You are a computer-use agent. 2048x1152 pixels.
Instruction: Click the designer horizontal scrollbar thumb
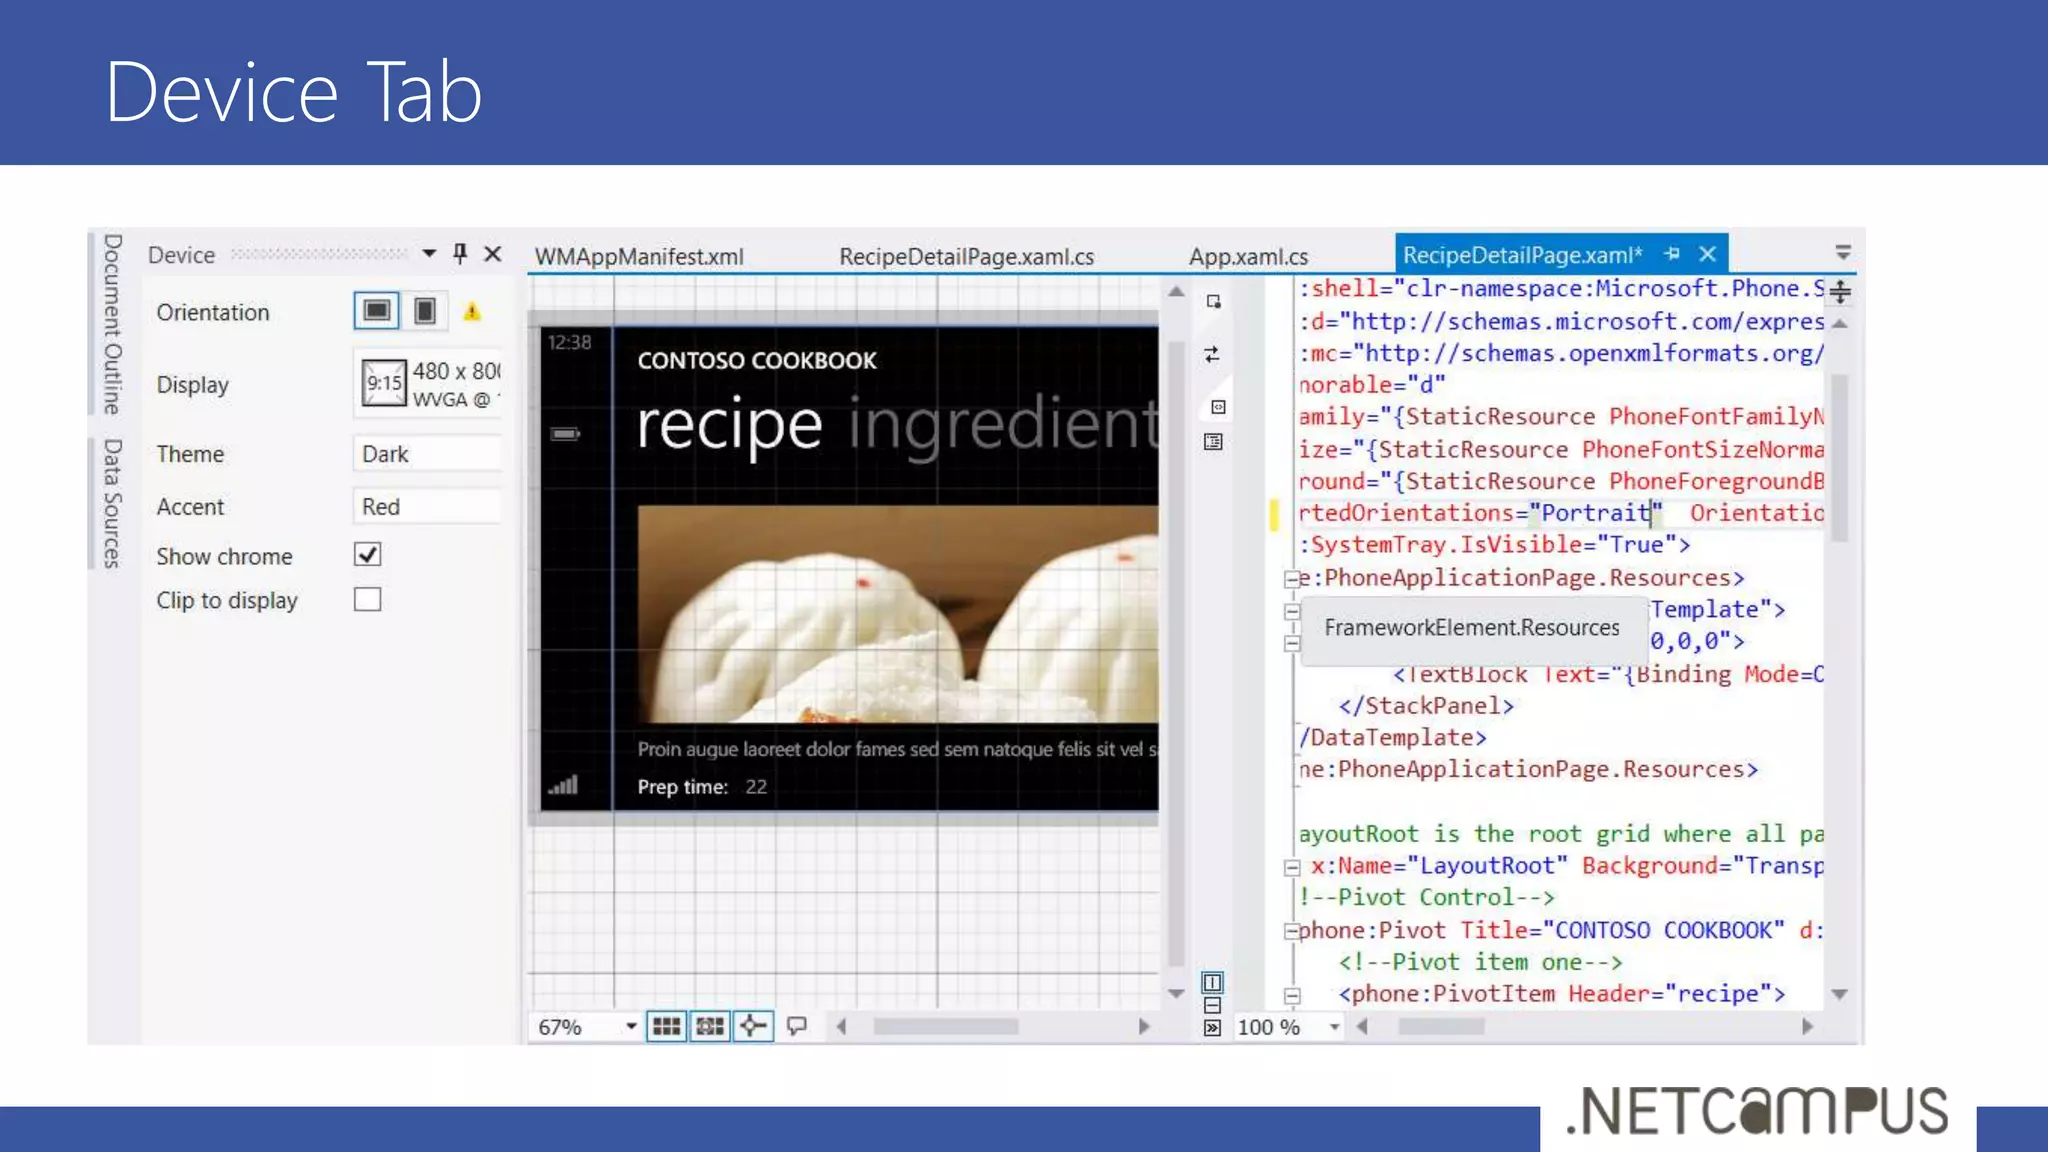point(945,1027)
